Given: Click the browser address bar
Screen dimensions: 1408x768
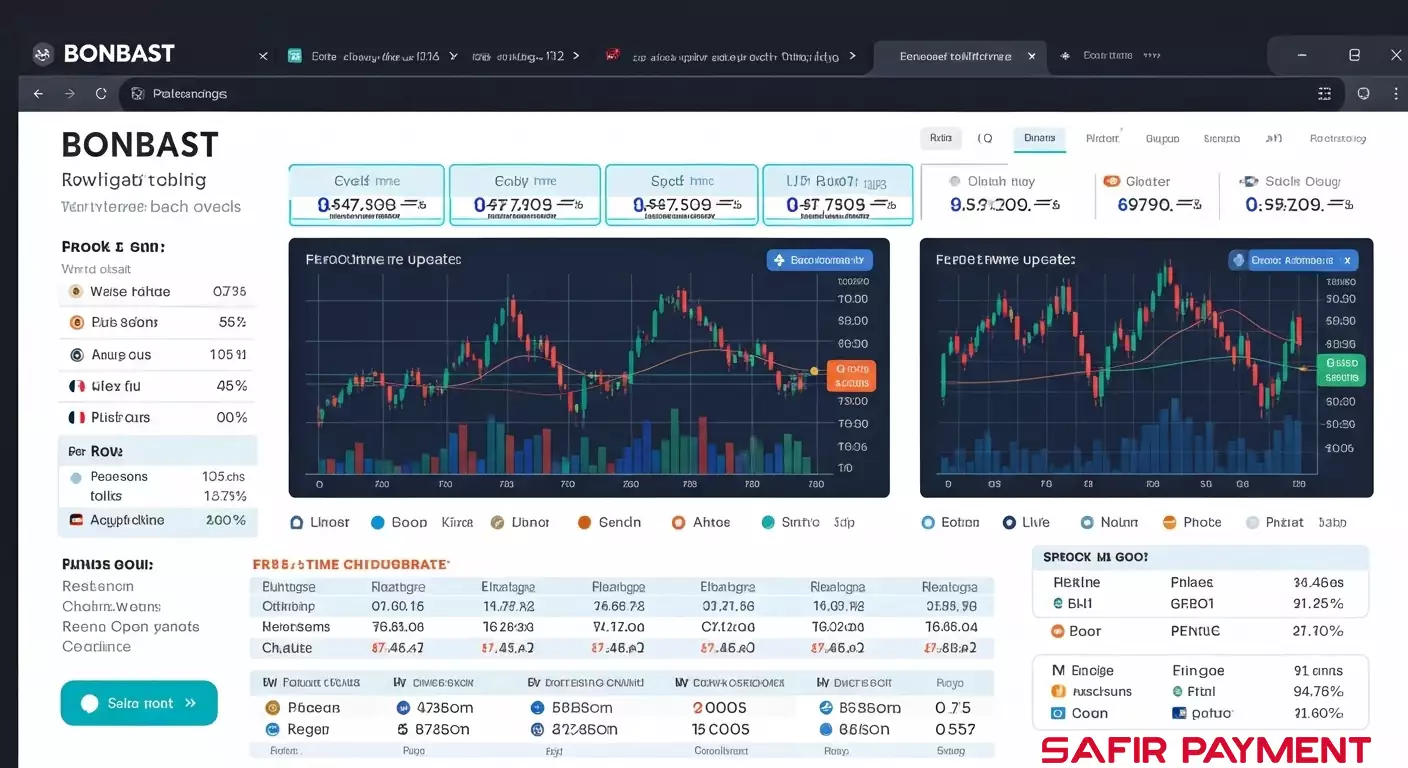Looking at the screenshot, I should (x=700, y=94).
